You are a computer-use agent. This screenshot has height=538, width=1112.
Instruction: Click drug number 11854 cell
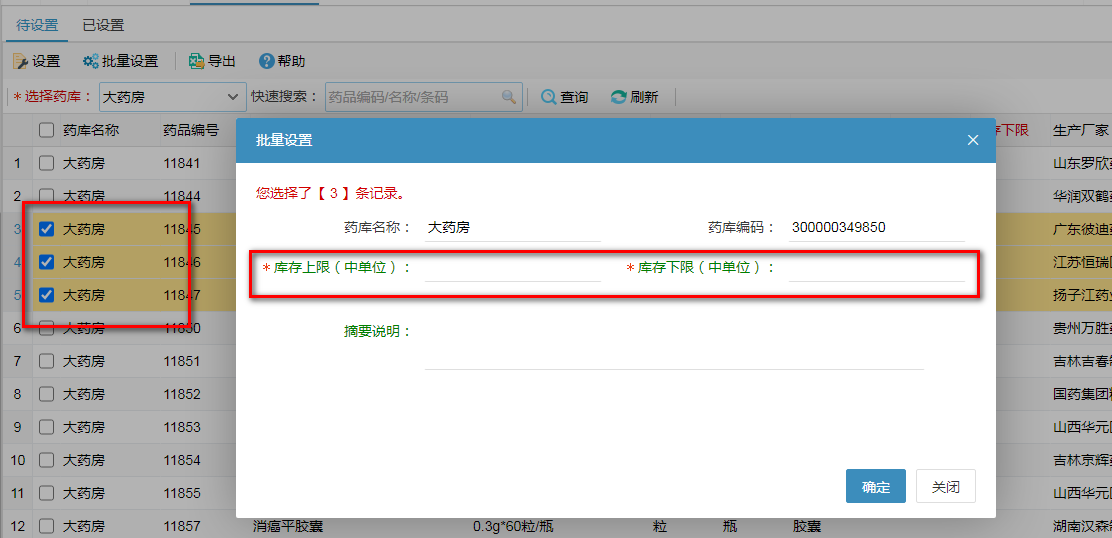[x=182, y=460]
